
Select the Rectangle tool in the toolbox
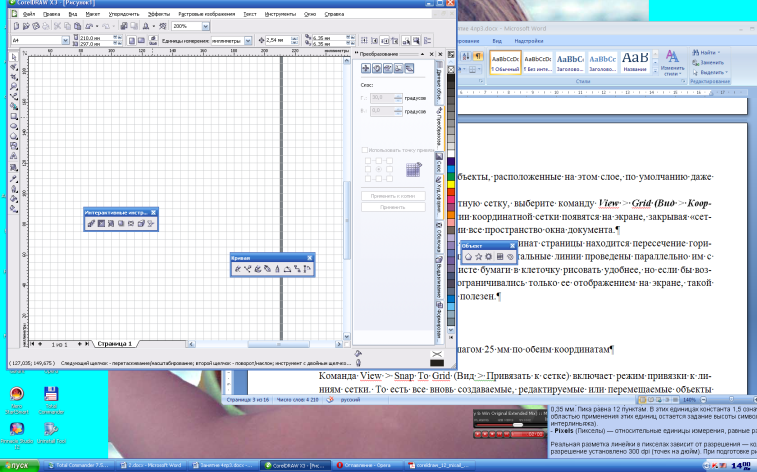pos(14,116)
